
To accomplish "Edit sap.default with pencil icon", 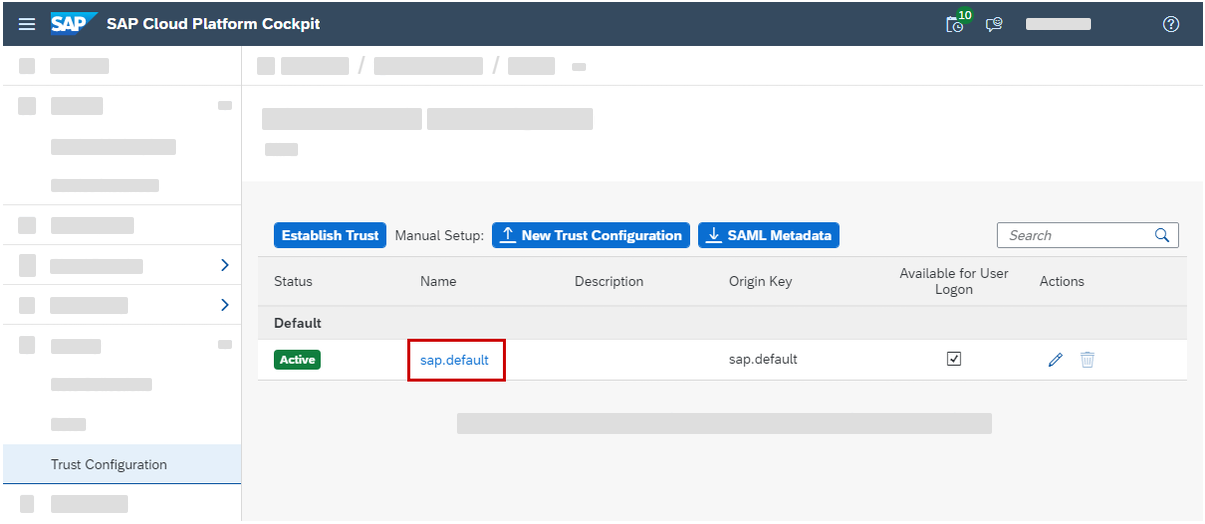I will coord(1055,360).
